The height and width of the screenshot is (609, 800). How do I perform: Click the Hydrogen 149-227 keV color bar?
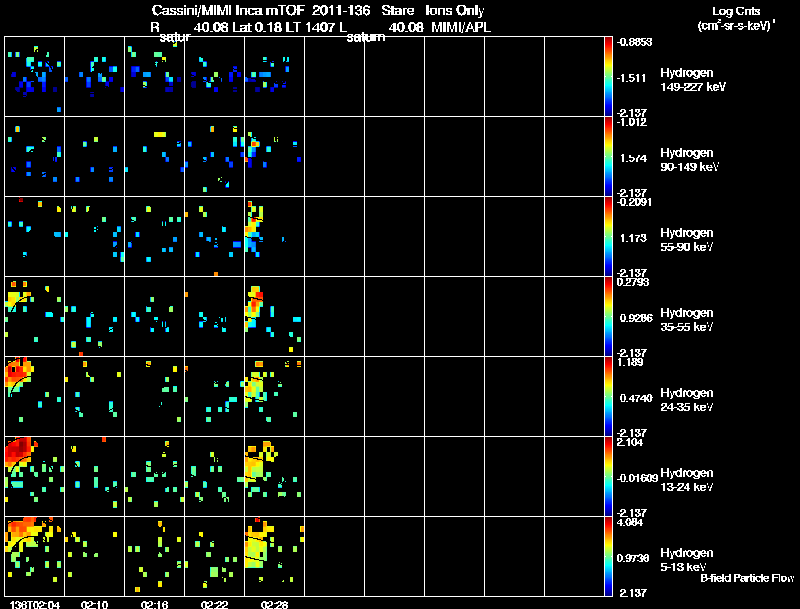pyautogui.click(x=608, y=77)
